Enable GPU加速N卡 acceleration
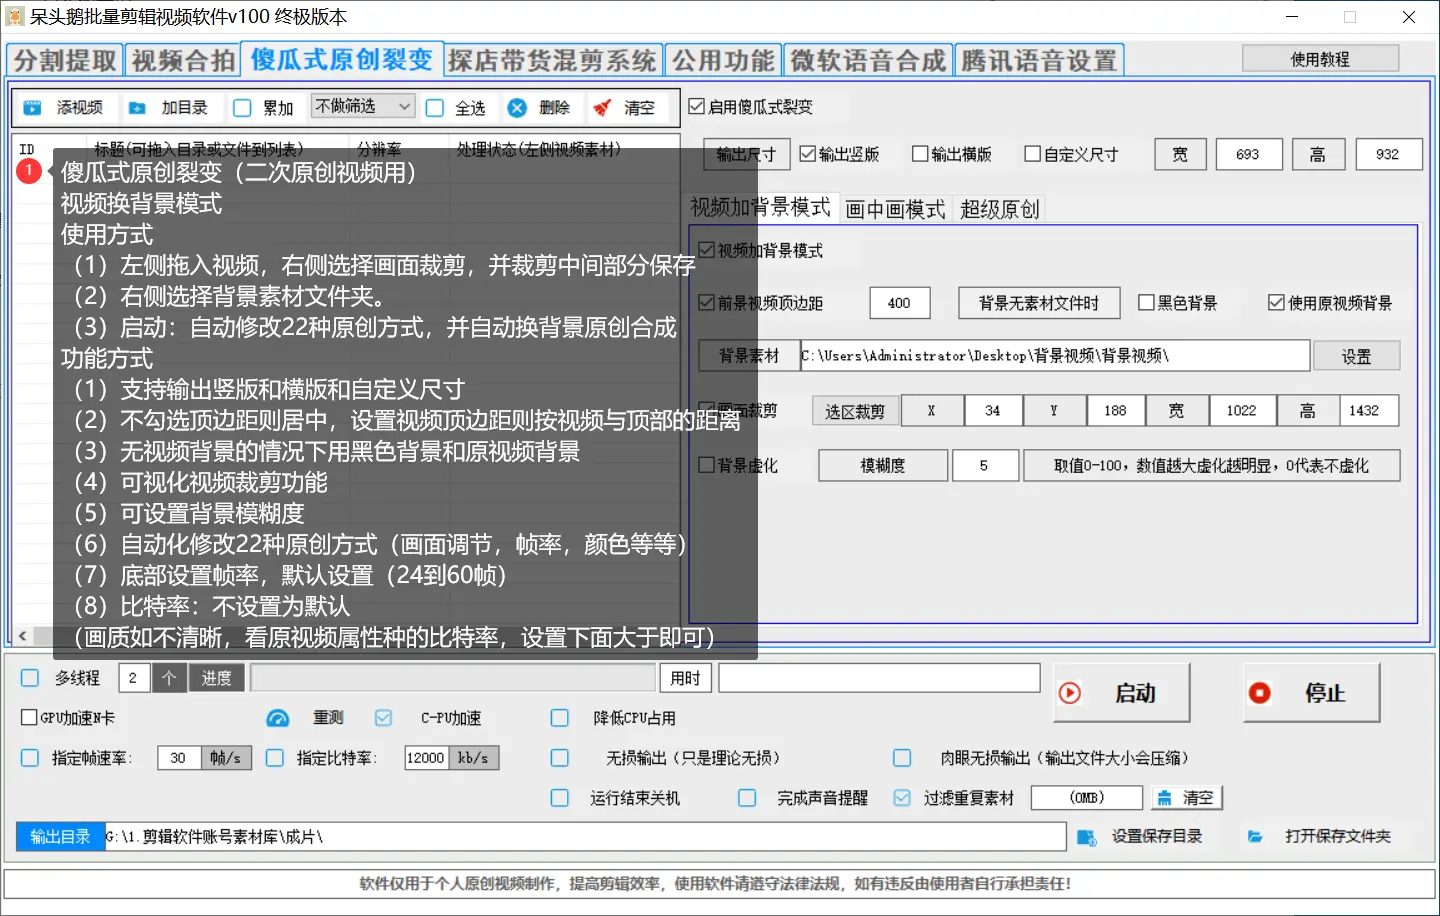Viewport: 1440px width, 916px height. 29,717
